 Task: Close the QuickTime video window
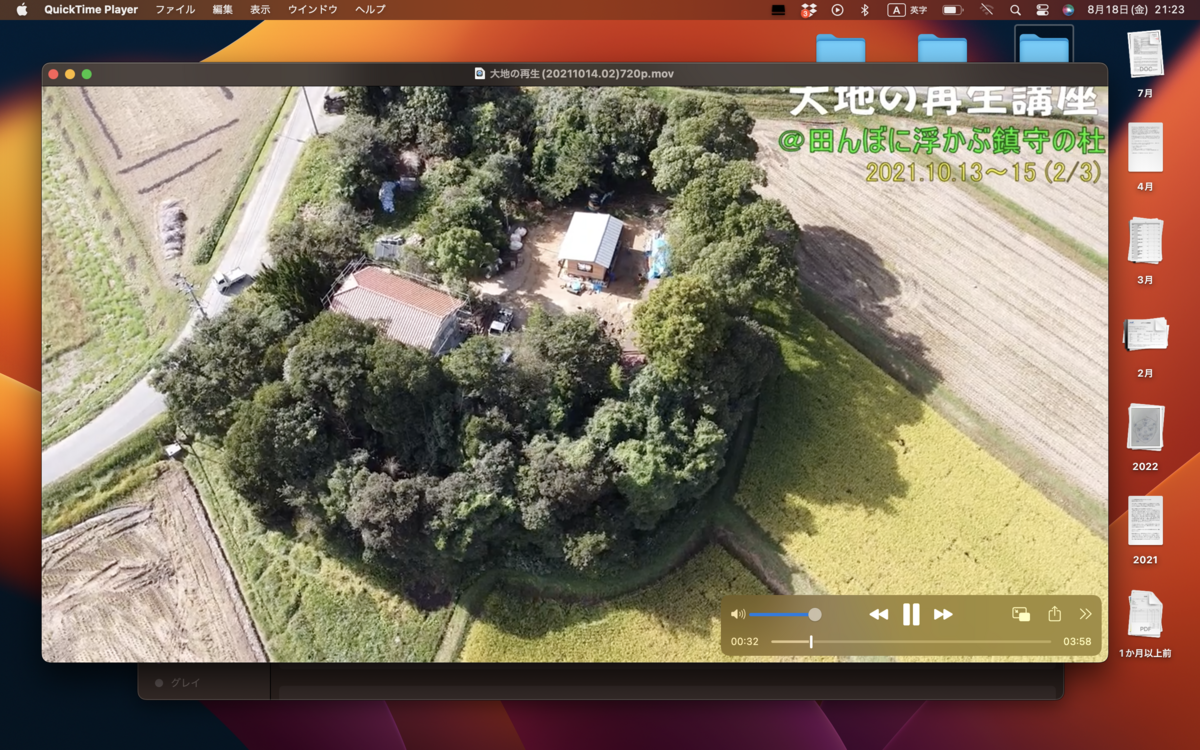point(54,74)
